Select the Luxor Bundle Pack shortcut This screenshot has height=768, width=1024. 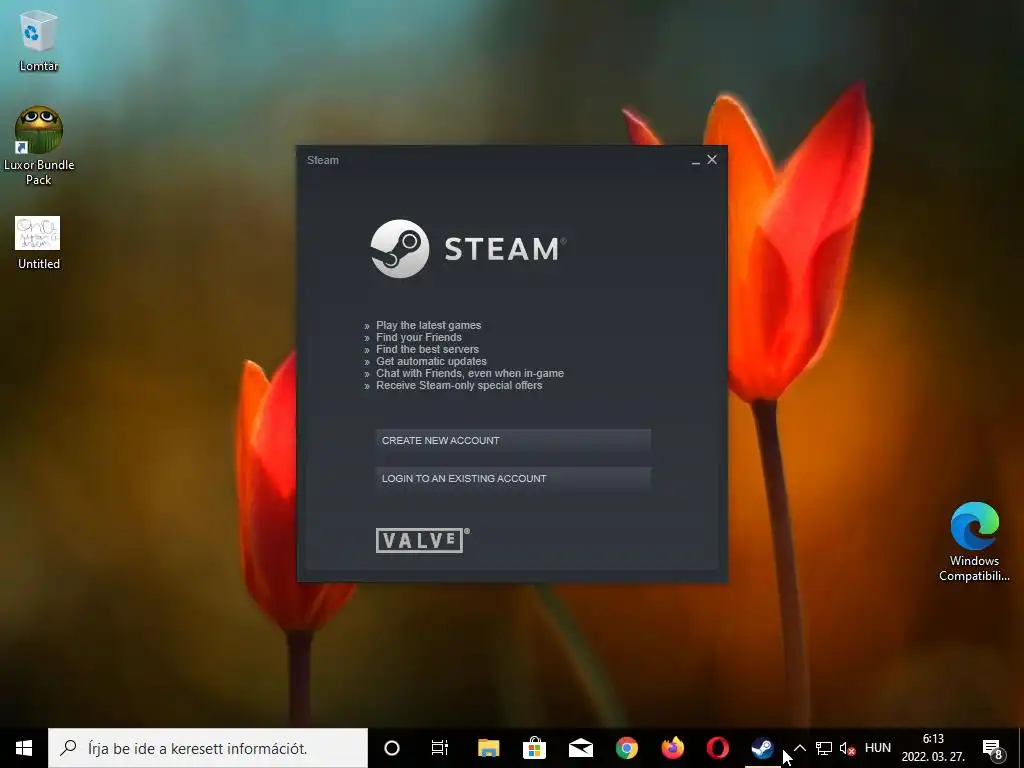point(39,146)
